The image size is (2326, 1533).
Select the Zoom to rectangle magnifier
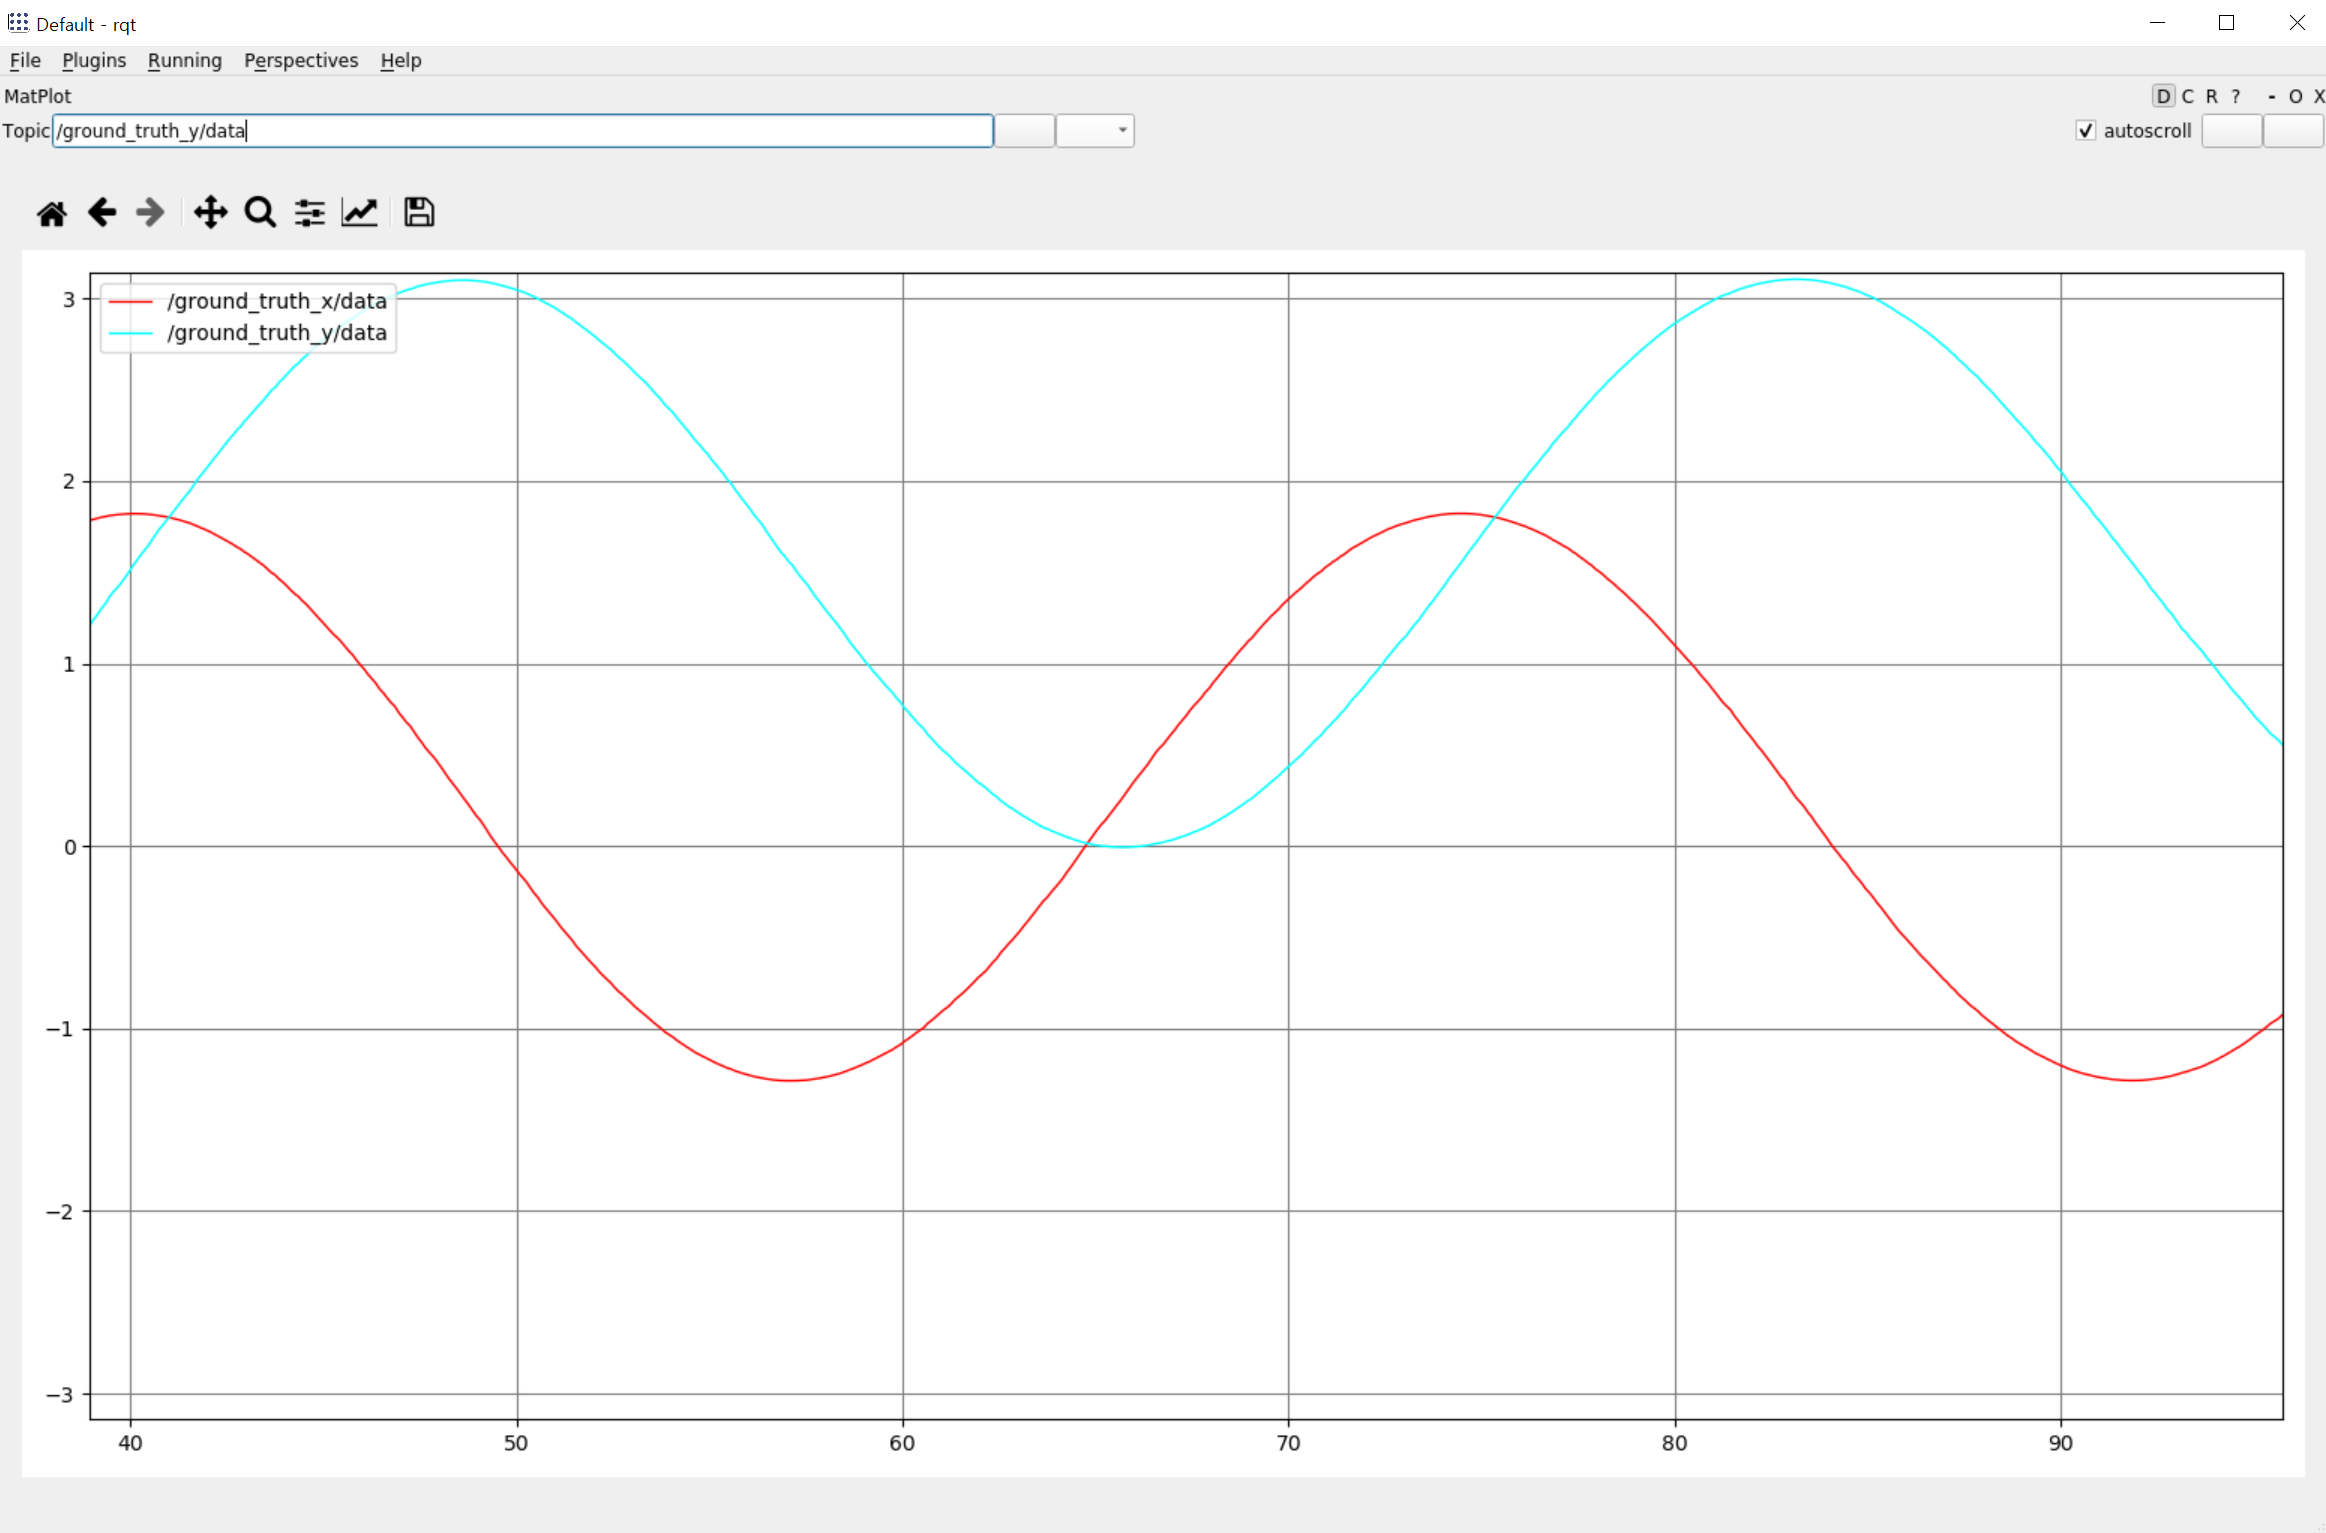click(x=260, y=212)
